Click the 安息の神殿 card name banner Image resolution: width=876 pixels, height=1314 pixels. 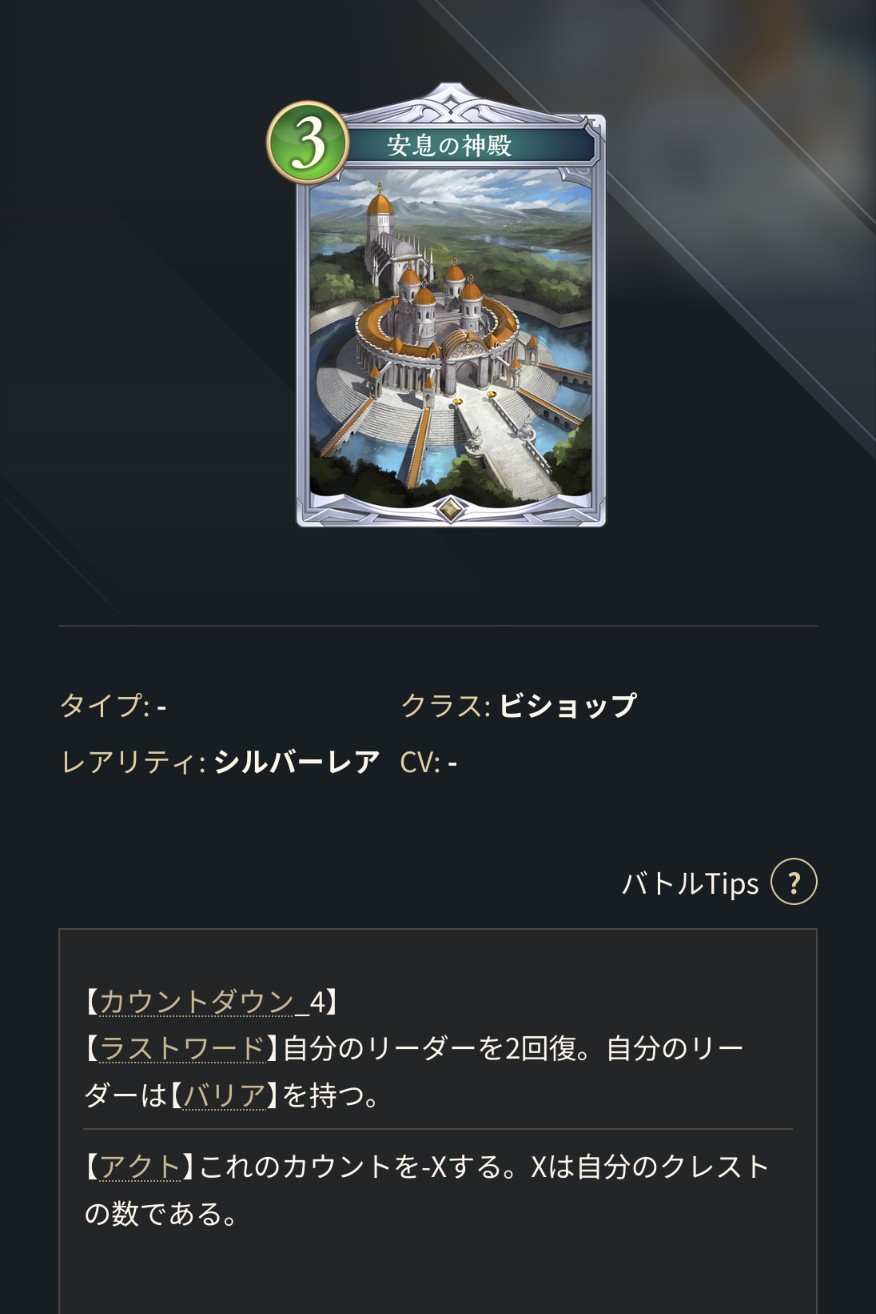(451, 145)
